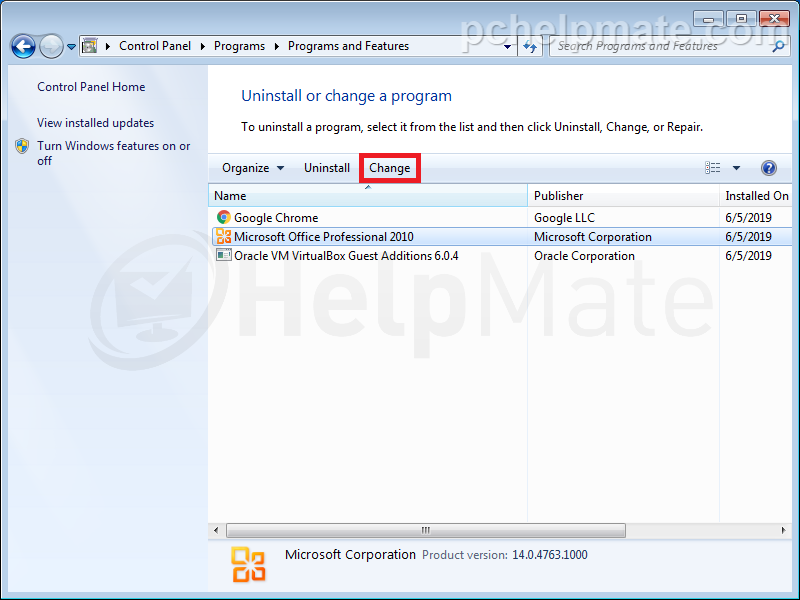Viewport: 800px width, 600px height.
Task: Open the view options dropdown arrow
Action: pyautogui.click(x=736, y=168)
